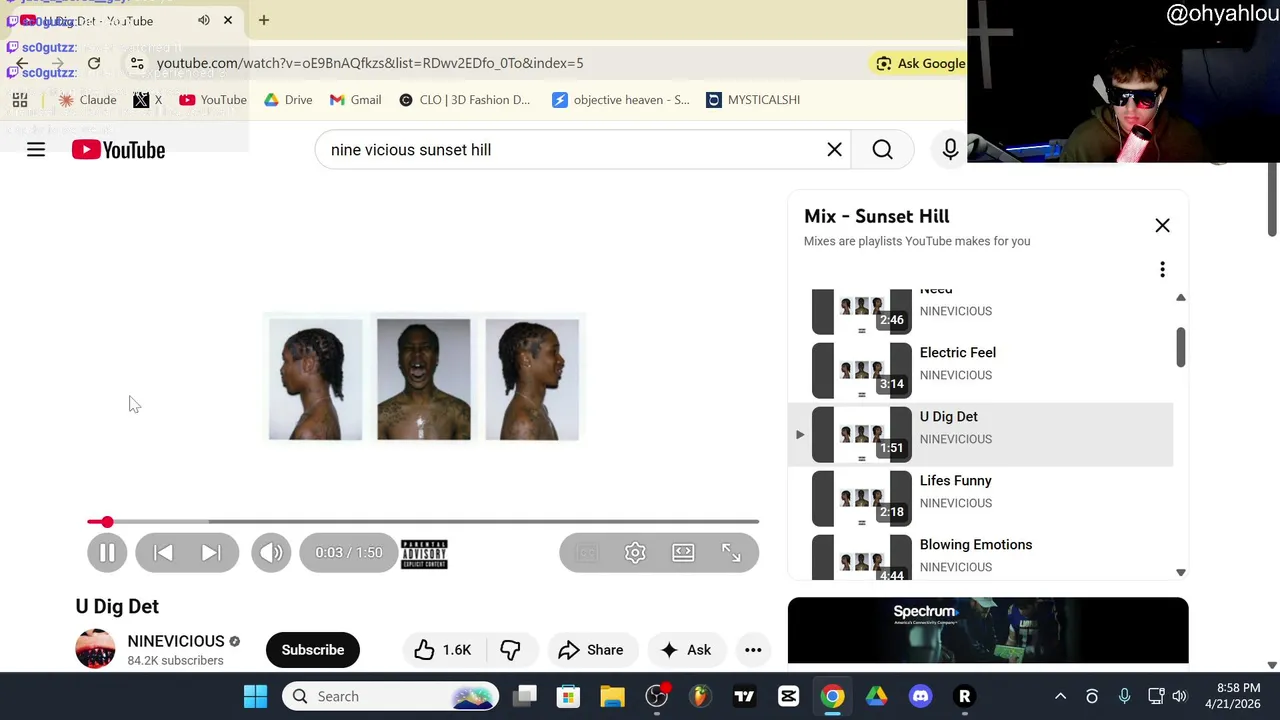Play Electric Feel from the mix
This screenshot has width=1280, height=720.
[x=980, y=370]
